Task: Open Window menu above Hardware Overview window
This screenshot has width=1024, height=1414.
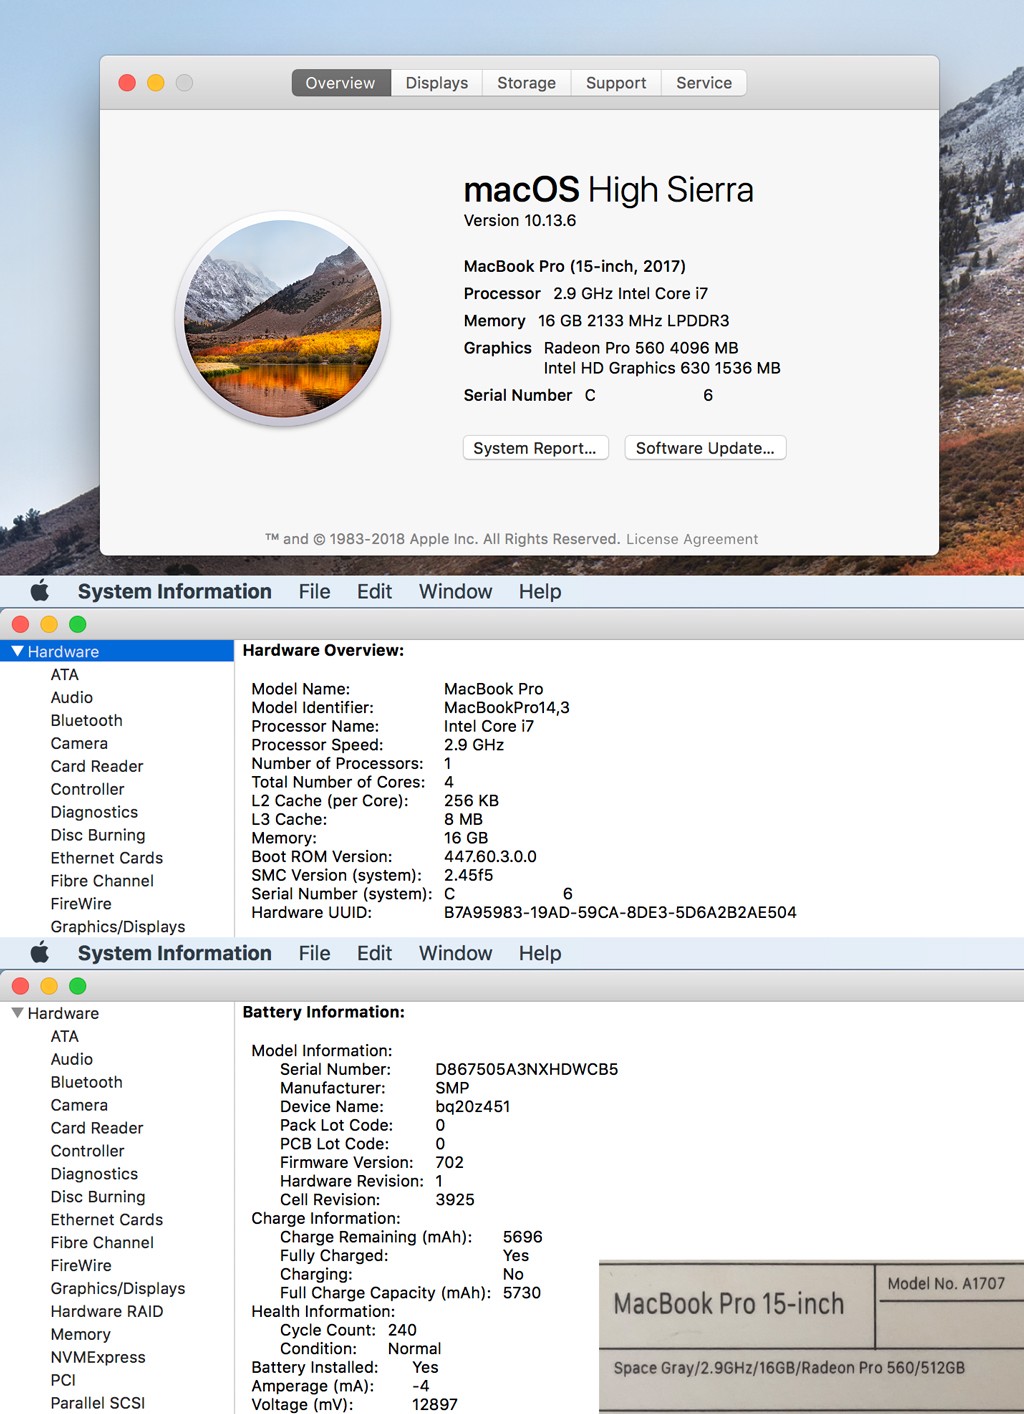Action: pos(455,591)
